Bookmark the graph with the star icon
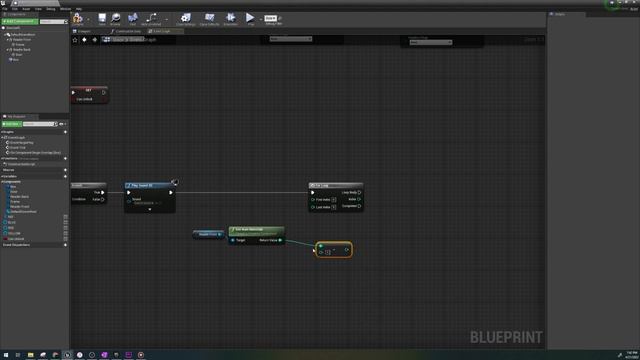Image resolution: width=640 pixels, height=360 pixels. [75, 40]
